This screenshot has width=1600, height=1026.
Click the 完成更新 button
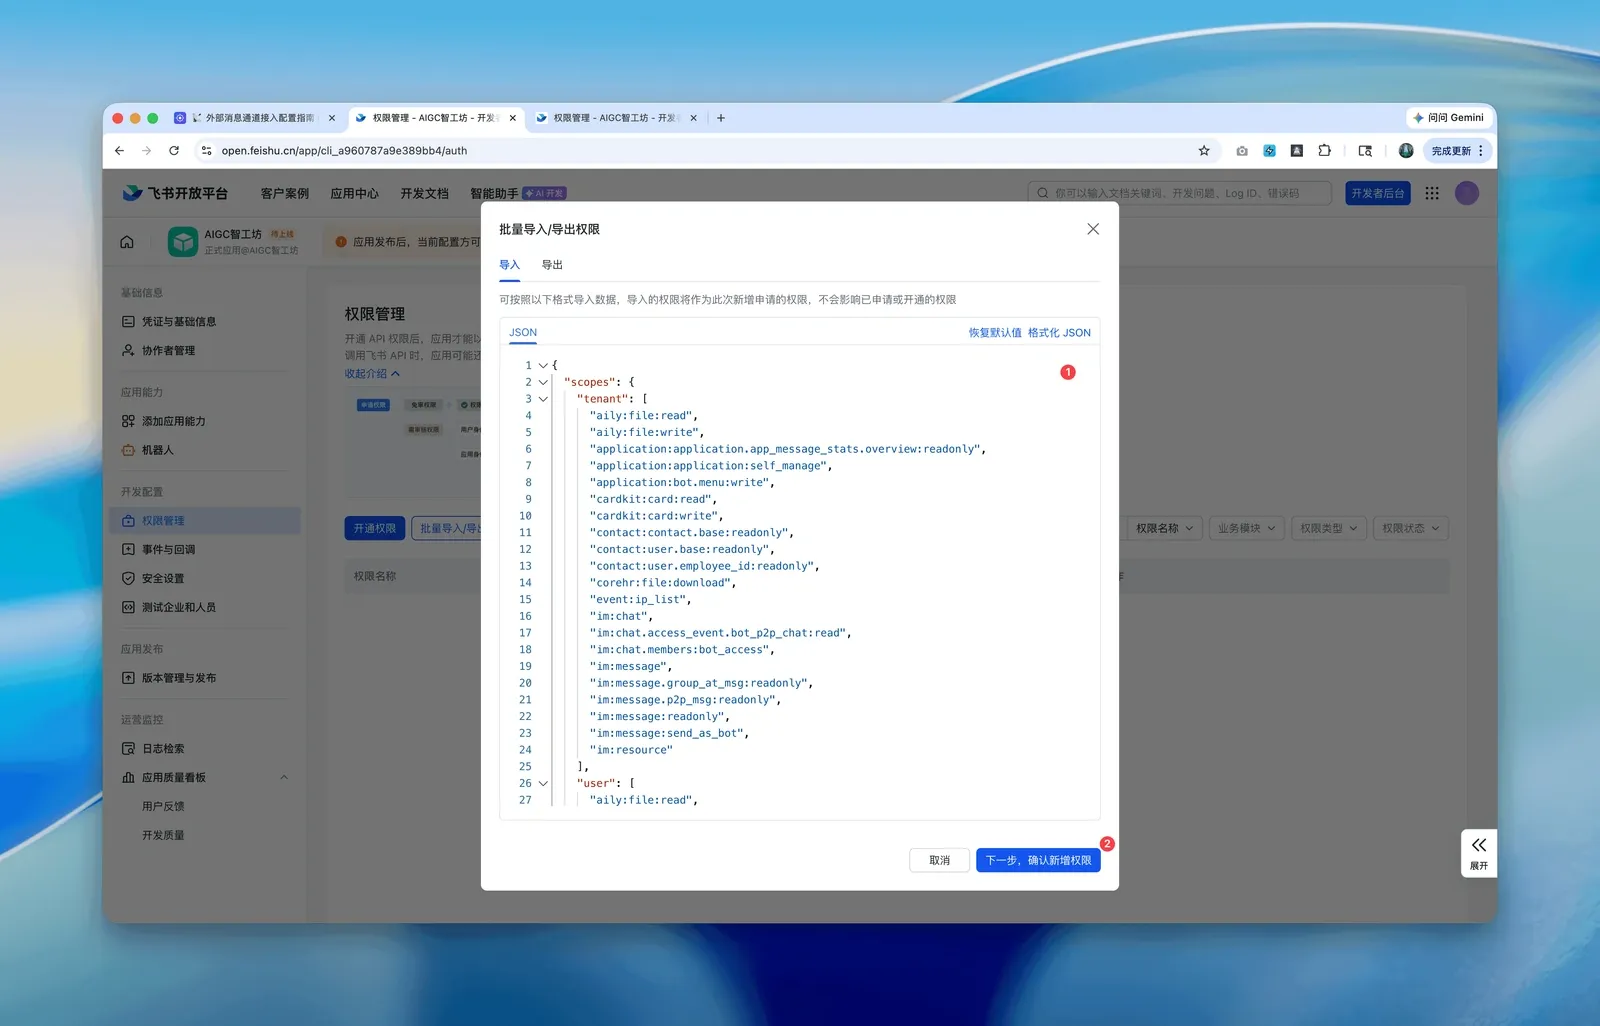pyautogui.click(x=1457, y=151)
